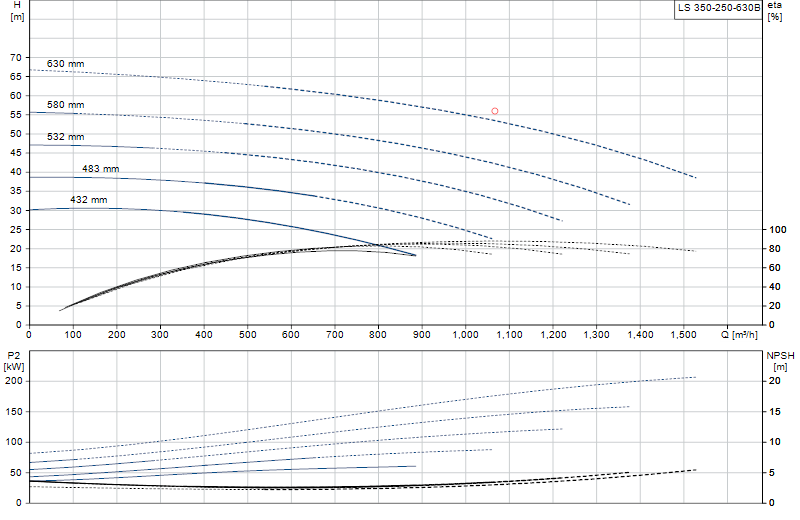Click the 35 tick on the head axis

pyautogui.click(x=16, y=191)
